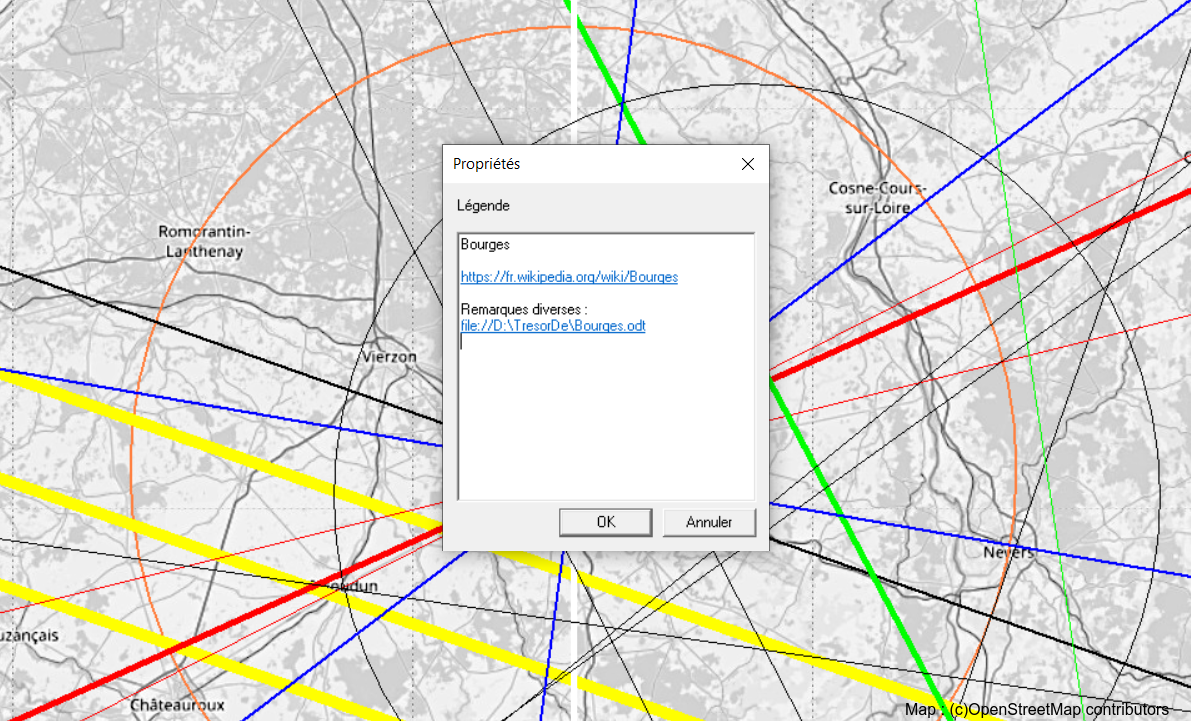The image size is (1191, 721).
Task: Click the Cosne-Cours-sur-Loire map label
Action: (x=877, y=198)
